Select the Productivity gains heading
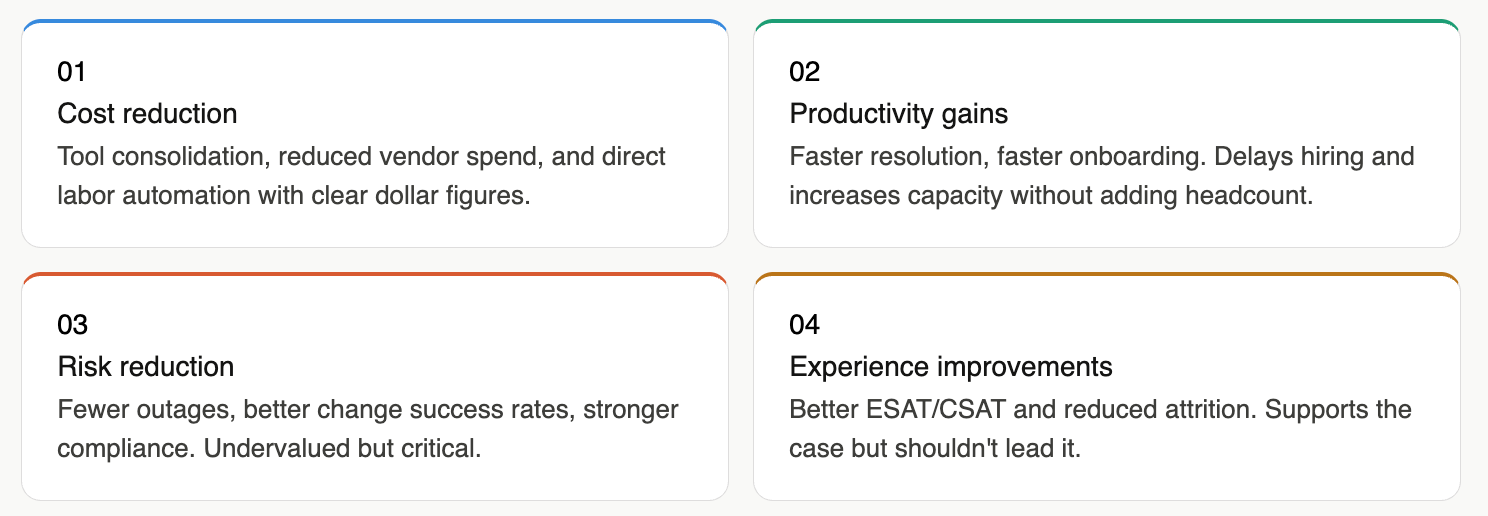The image size is (1488, 516). [898, 114]
